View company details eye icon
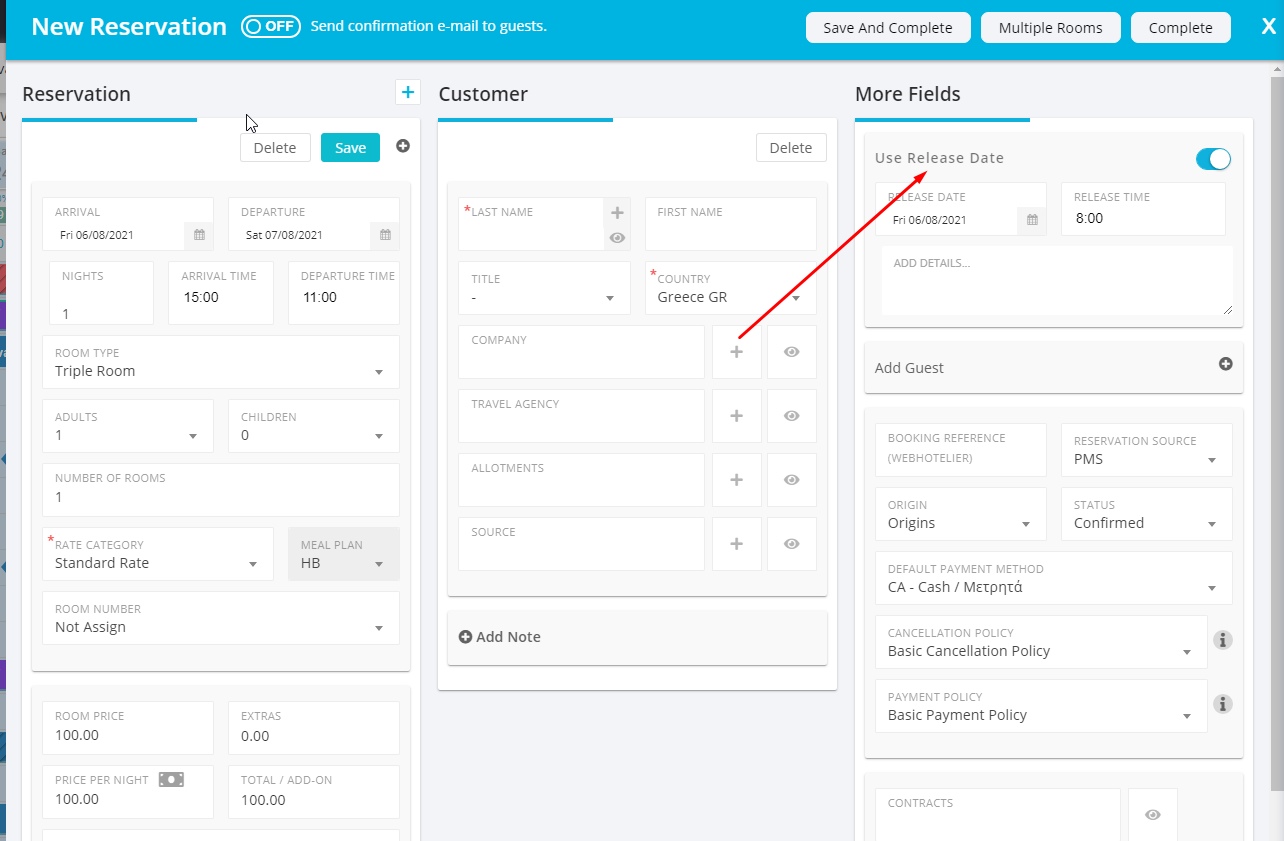Image resolution: width=1284 pixels, height=841 pixels. (x=792, y=352)
